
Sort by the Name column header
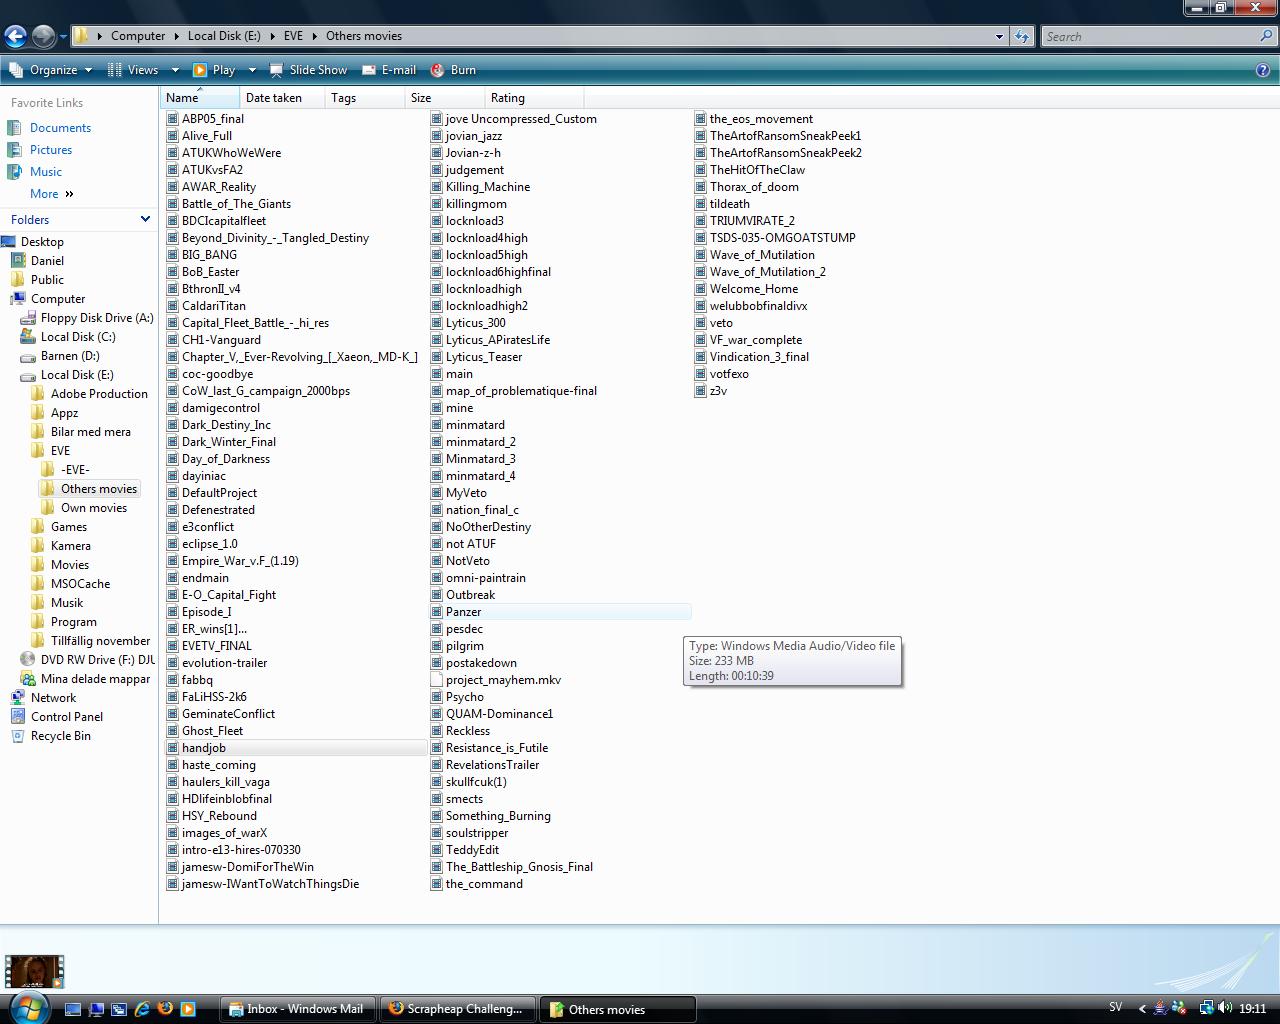(x=200, y=98)
